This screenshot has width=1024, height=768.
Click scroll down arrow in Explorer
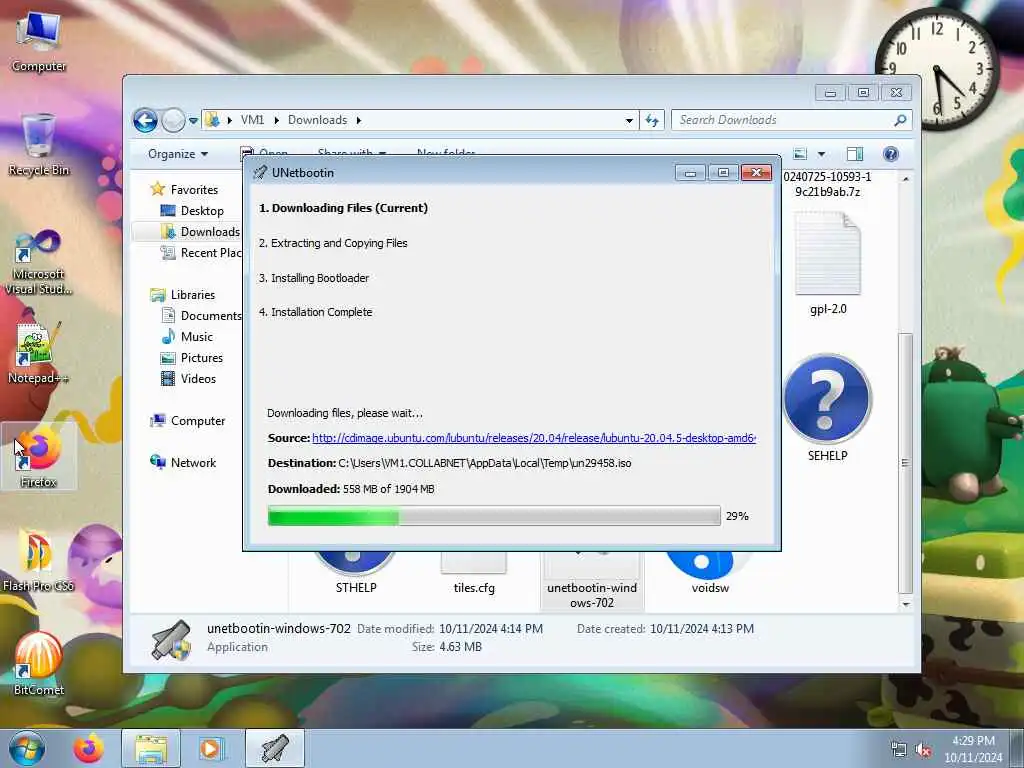click(x=905, y=604)
